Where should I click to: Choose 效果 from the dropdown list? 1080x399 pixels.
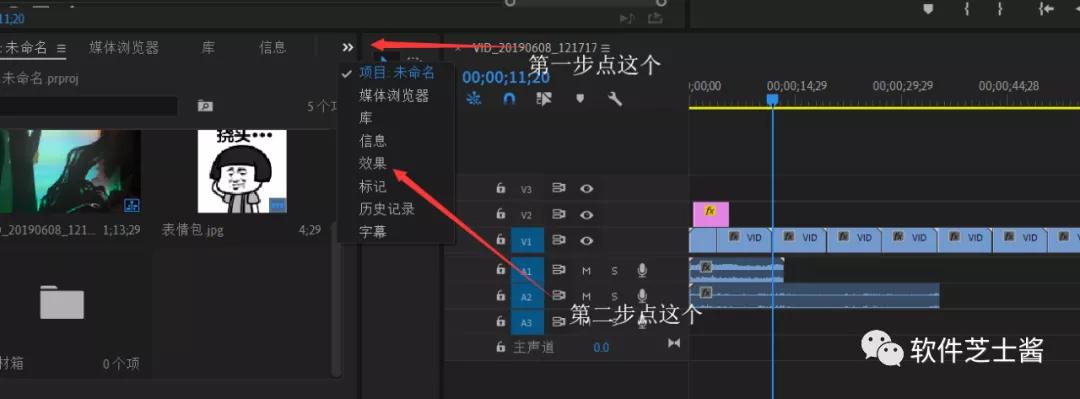pyautogui.click(x=373, y=163)
